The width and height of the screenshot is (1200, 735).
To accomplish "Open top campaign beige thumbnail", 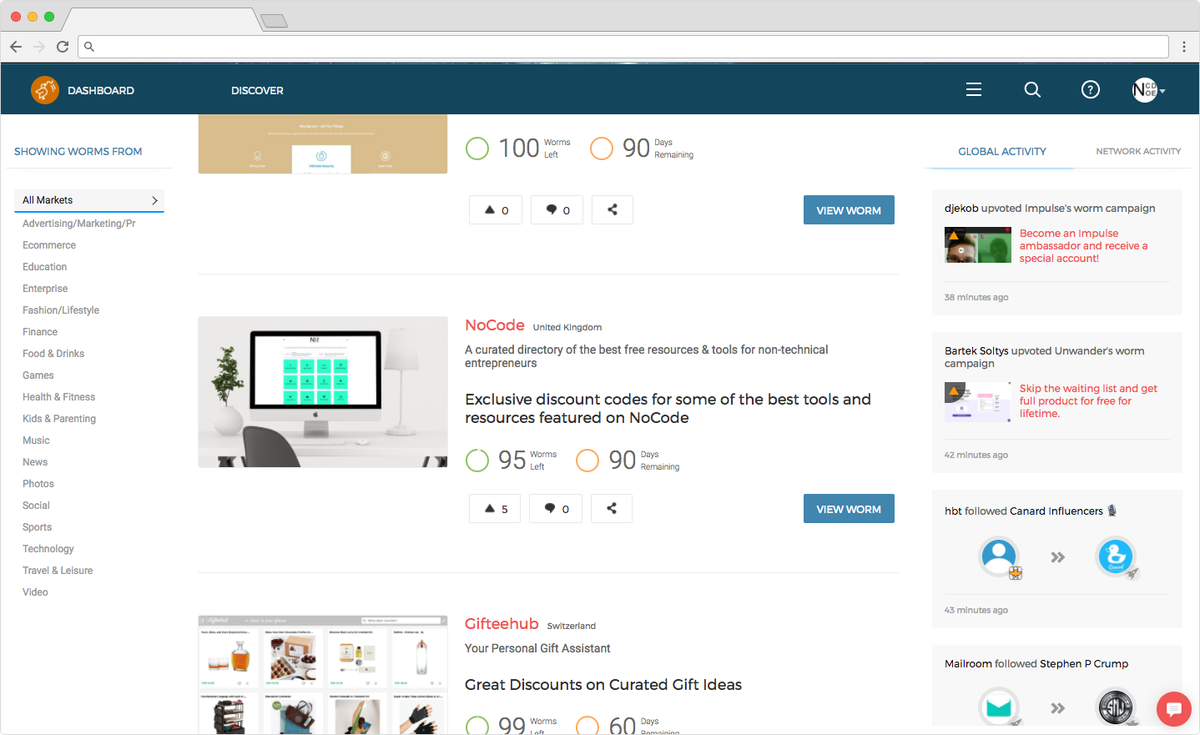I will point(323,144).
